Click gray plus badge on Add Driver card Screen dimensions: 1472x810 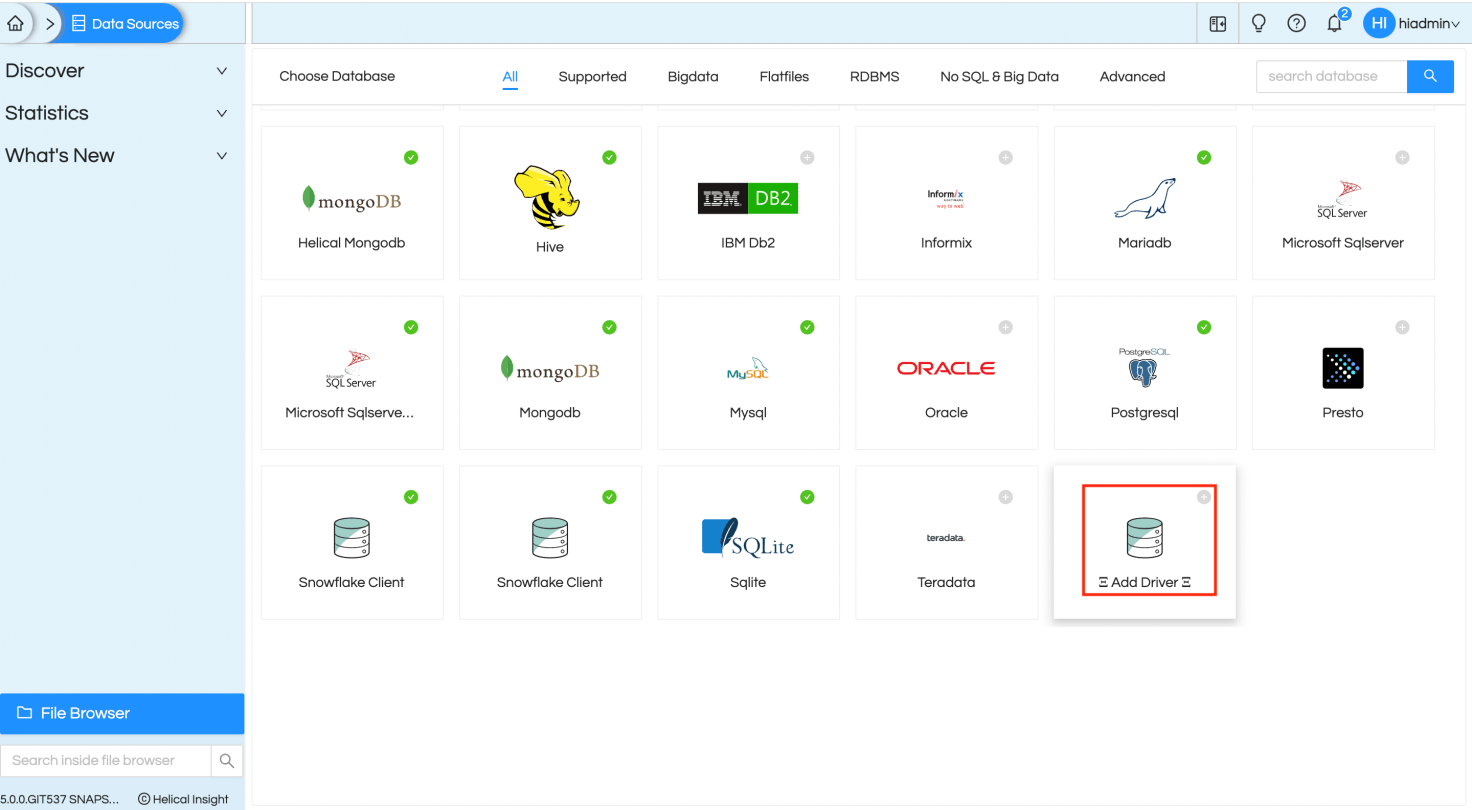1204,497
